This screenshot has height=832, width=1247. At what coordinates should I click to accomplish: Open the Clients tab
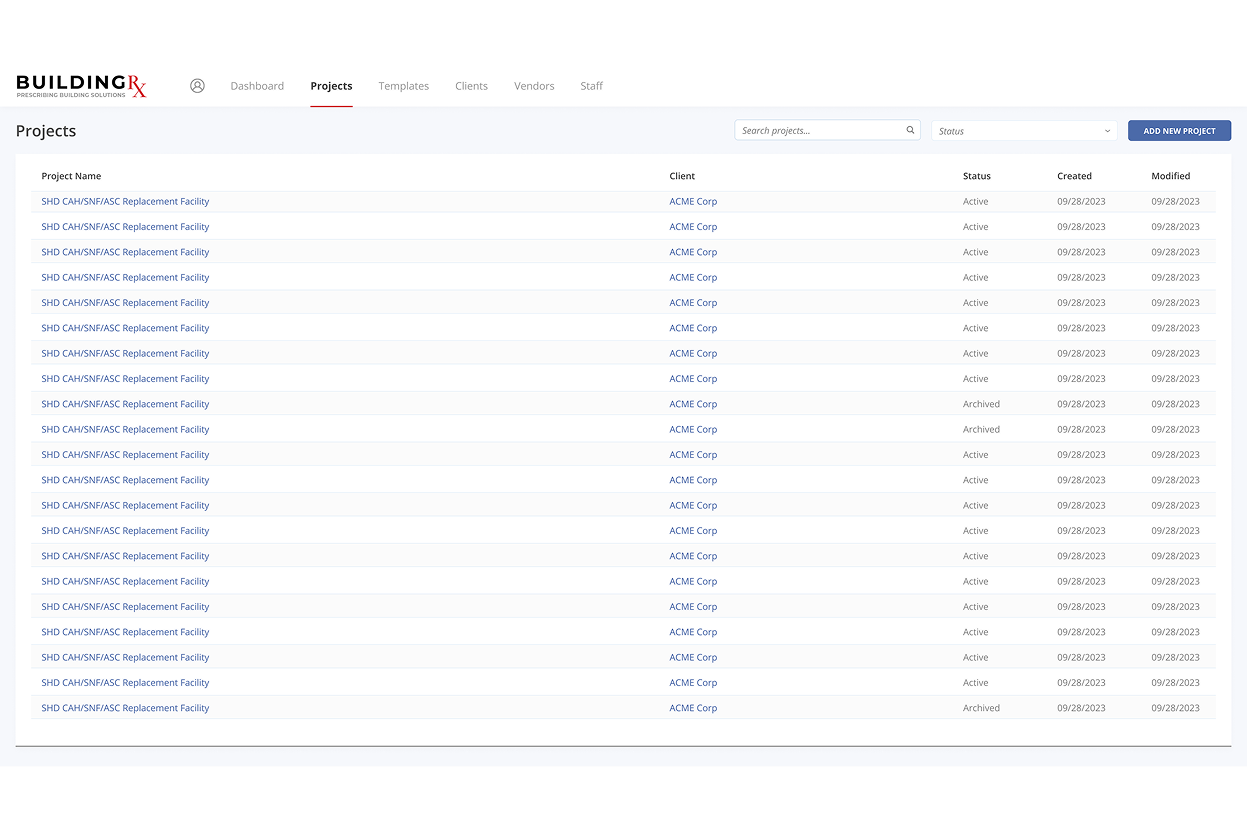(471, 86)
